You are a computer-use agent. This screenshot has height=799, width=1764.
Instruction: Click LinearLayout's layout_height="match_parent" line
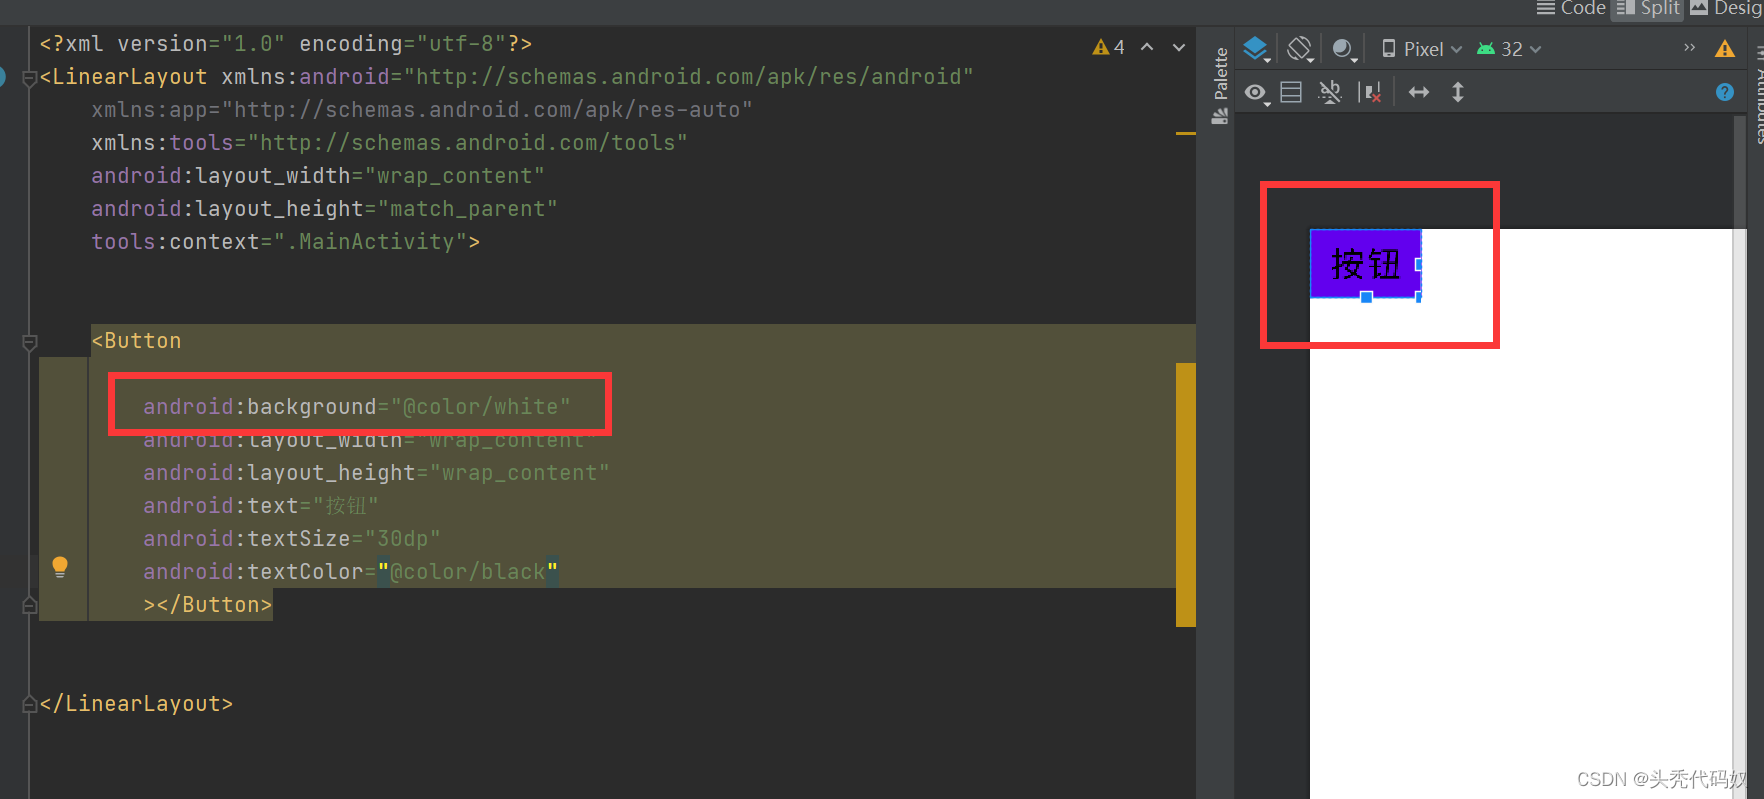(x=324, y=209)
